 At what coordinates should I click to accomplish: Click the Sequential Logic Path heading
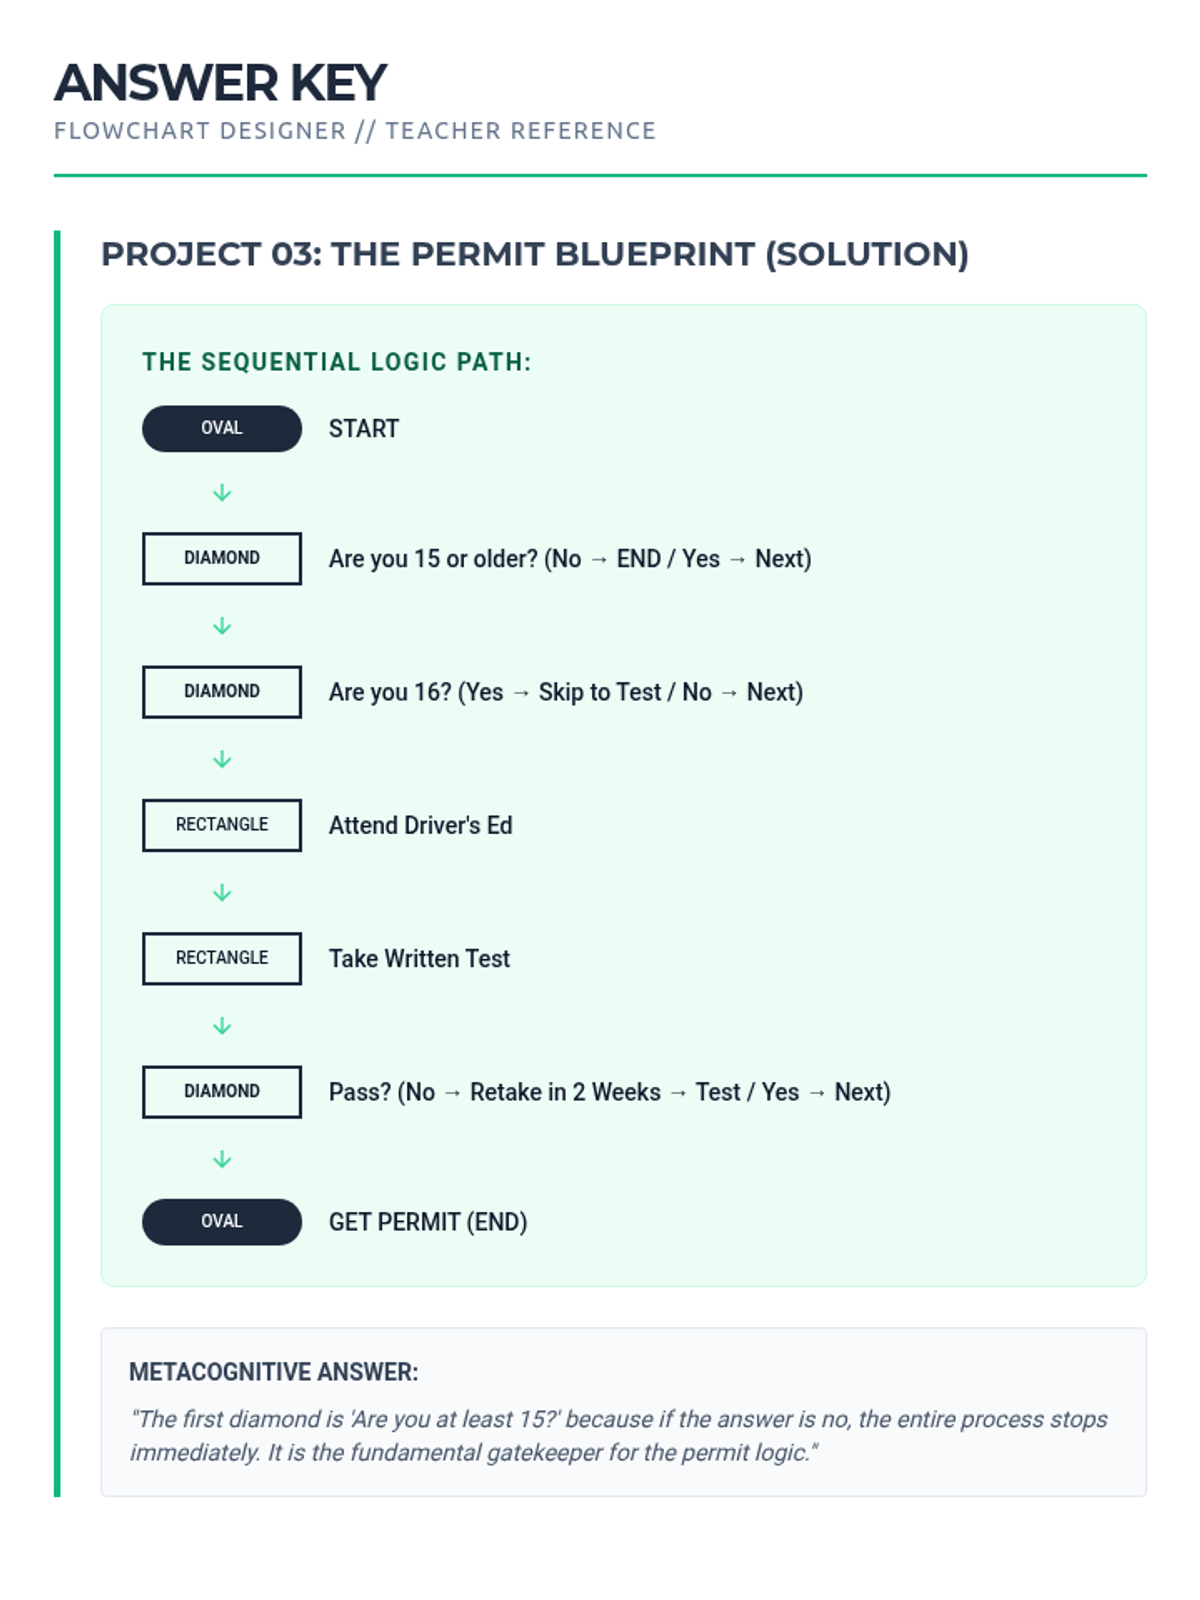pyautogui.click(x=336, y=362)
